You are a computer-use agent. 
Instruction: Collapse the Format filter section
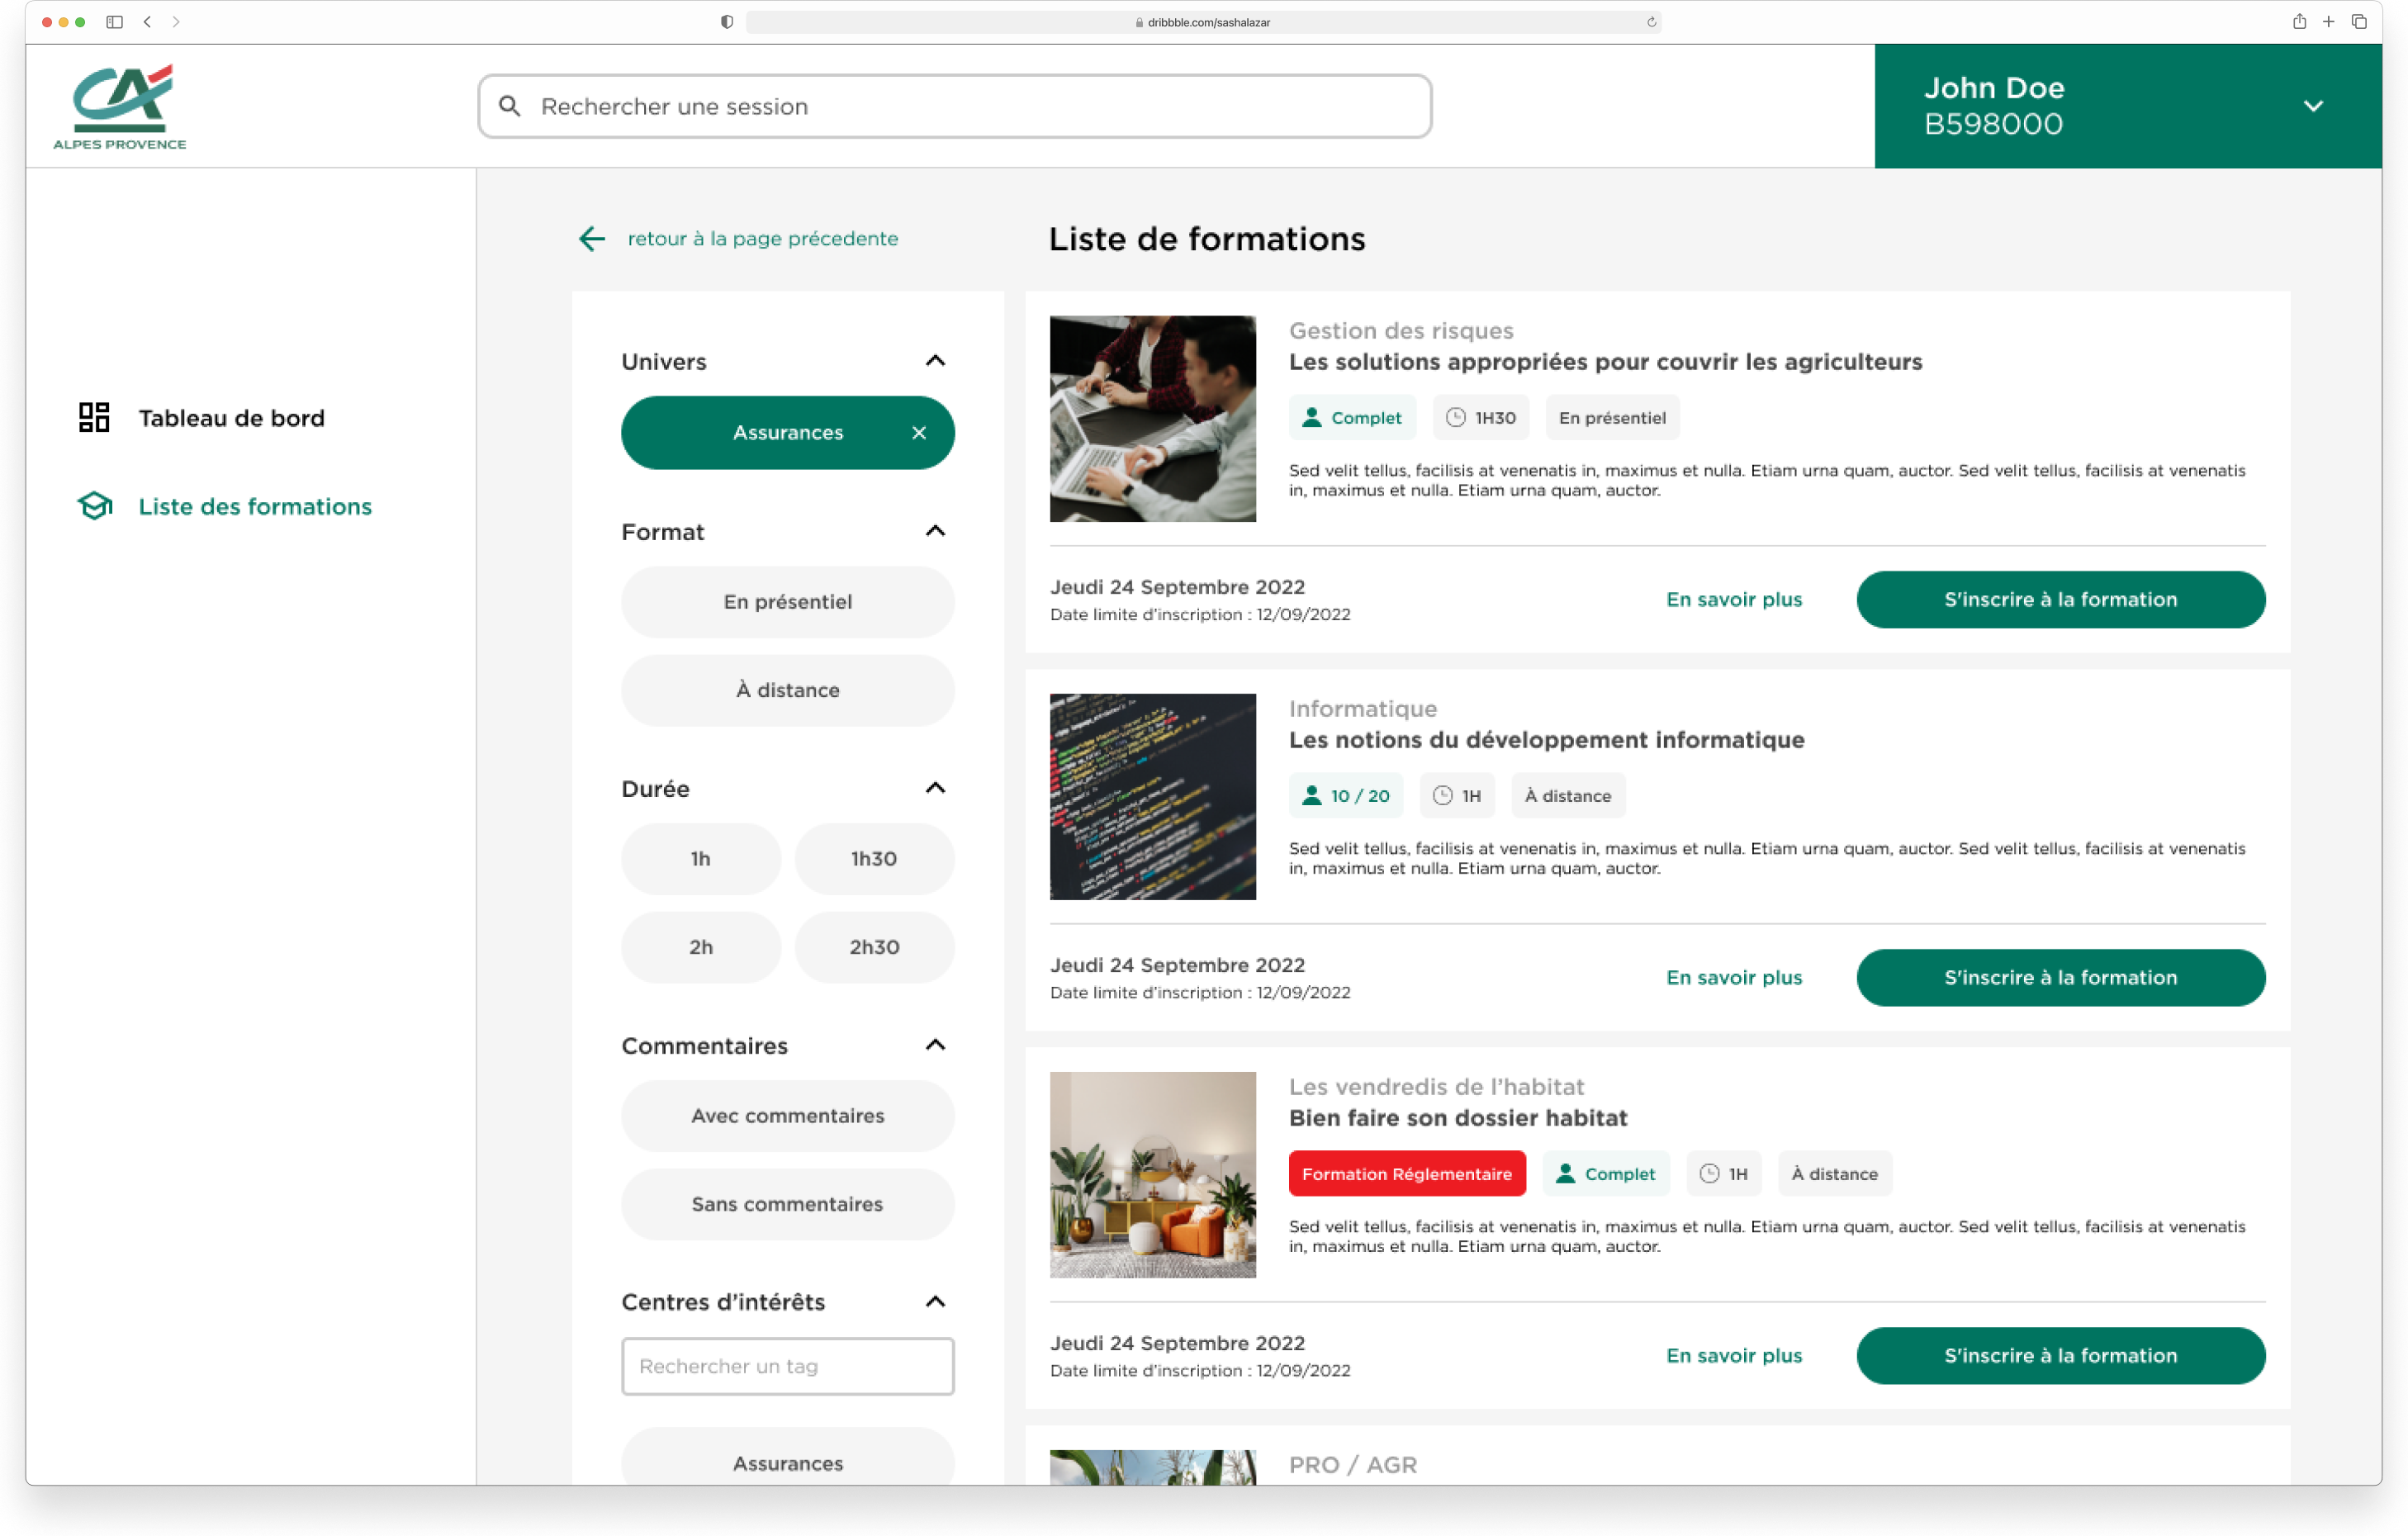pos(935,531)
